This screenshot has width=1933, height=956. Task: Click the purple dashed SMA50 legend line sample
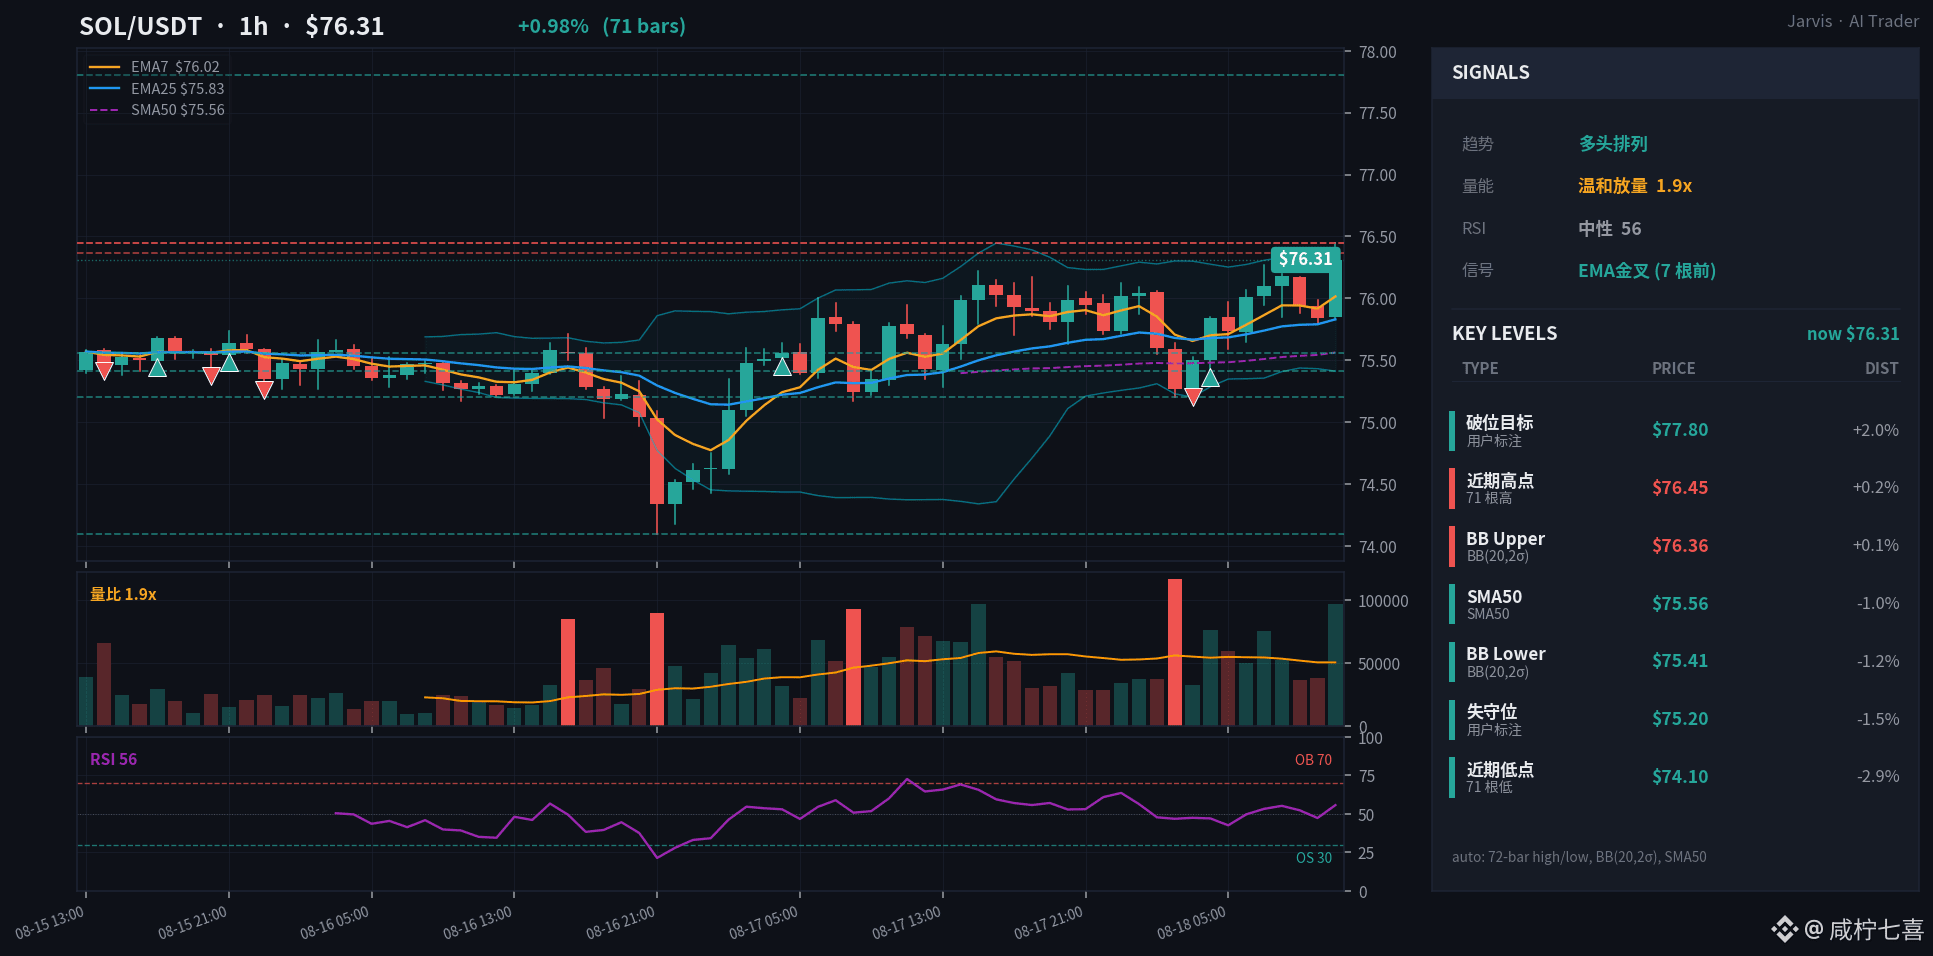click(104, 110)
